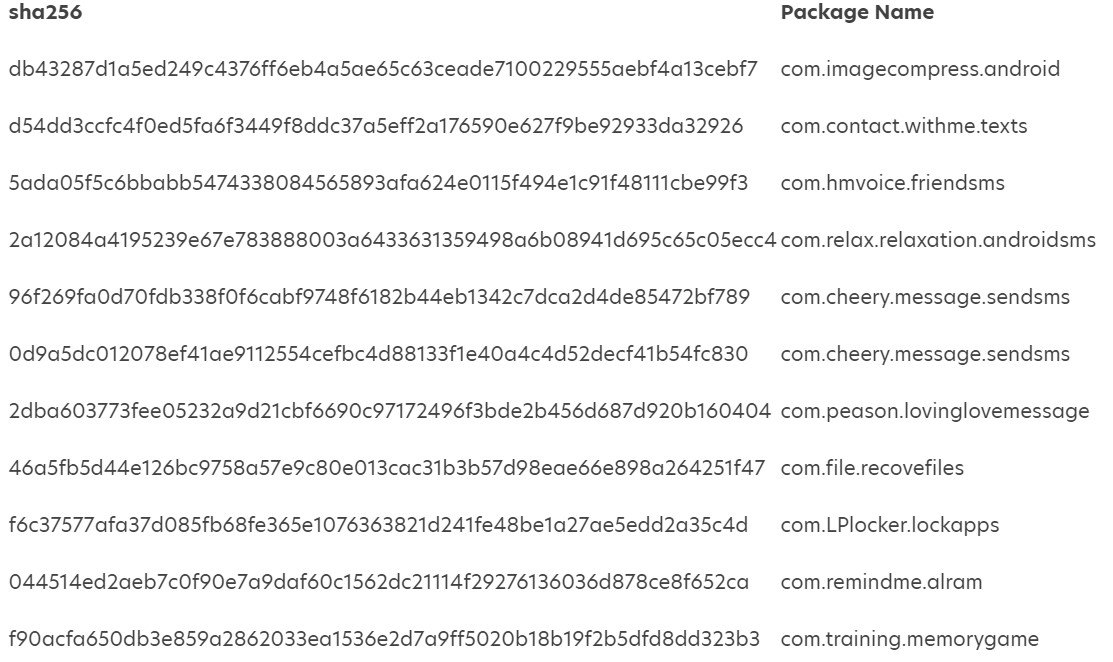
Task: Select the hash starting with d54dd3cc
Action: [x=376, y=127]
